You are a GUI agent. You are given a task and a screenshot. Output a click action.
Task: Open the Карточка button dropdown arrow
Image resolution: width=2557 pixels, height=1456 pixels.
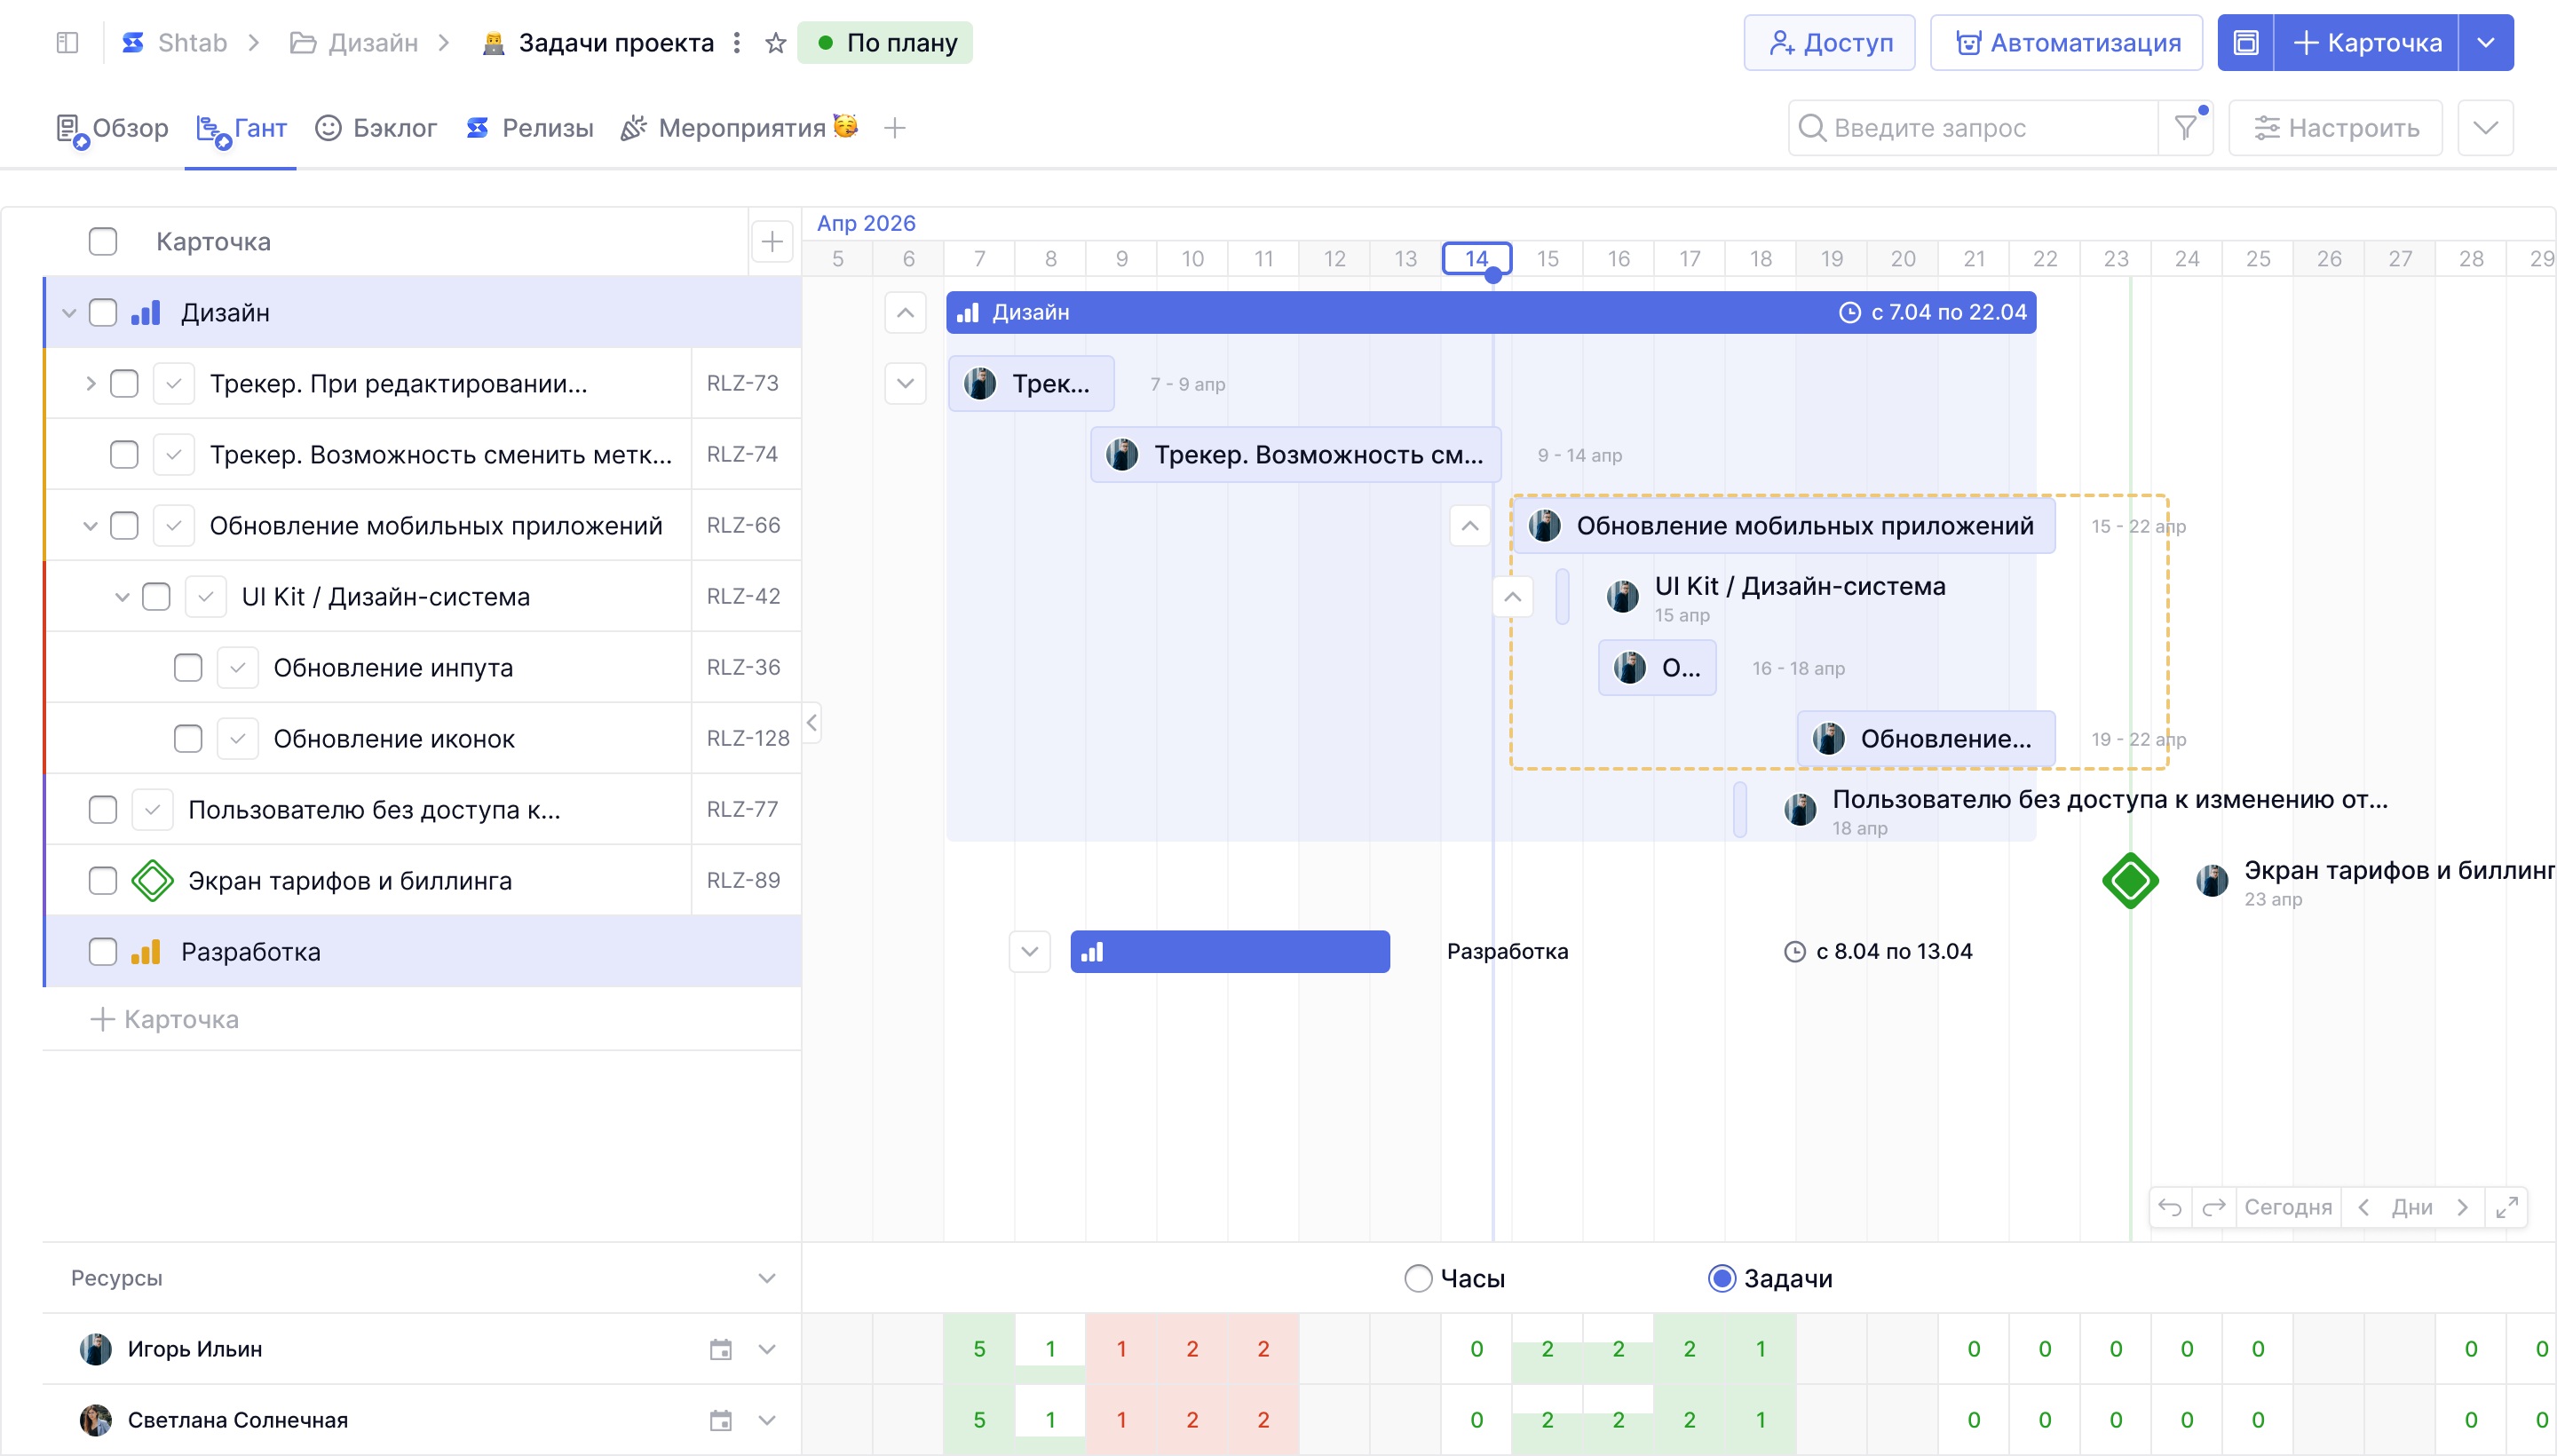pyautogui.click(x=2485, y=43)
